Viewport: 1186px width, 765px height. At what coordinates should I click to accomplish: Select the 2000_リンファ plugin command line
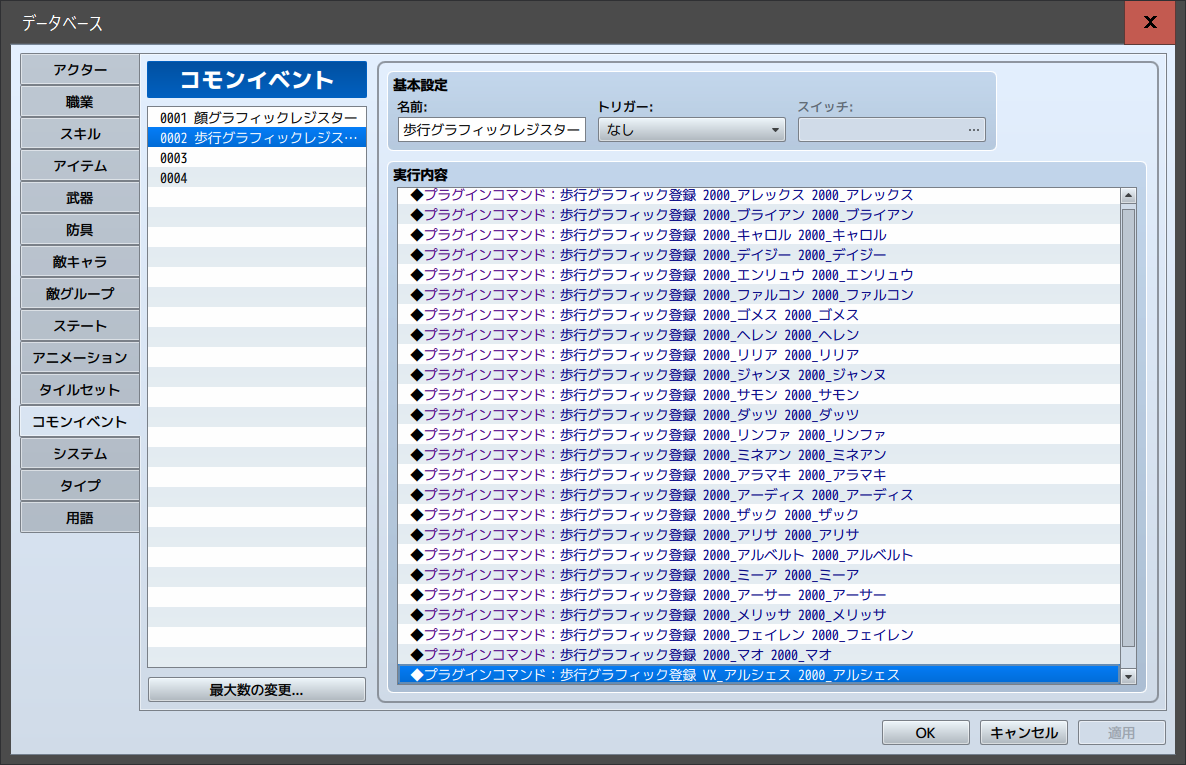click(x=759, y=435)
